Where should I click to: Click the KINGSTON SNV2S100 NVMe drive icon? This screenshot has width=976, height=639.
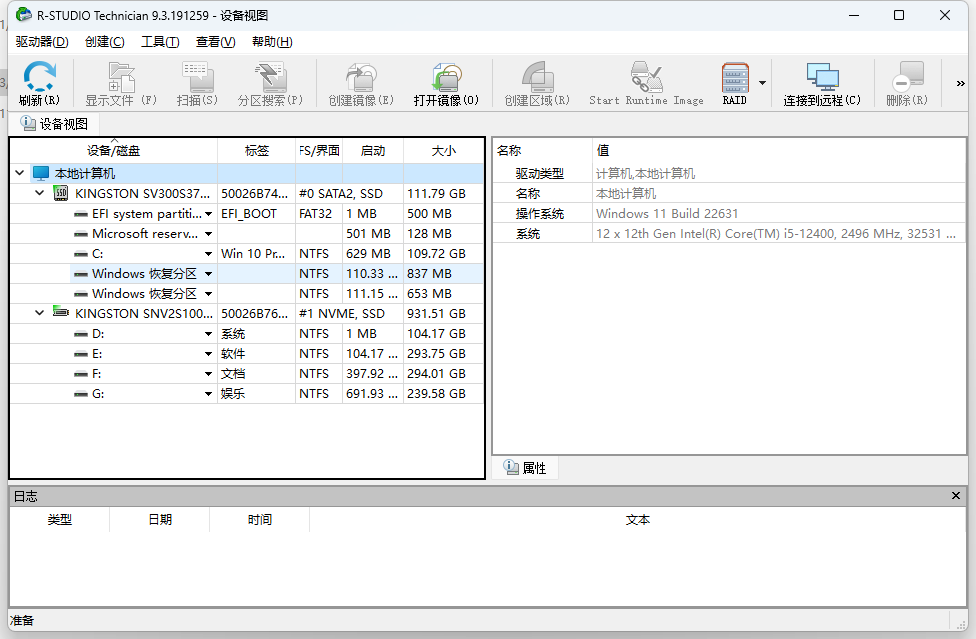[x=60, y=312]
